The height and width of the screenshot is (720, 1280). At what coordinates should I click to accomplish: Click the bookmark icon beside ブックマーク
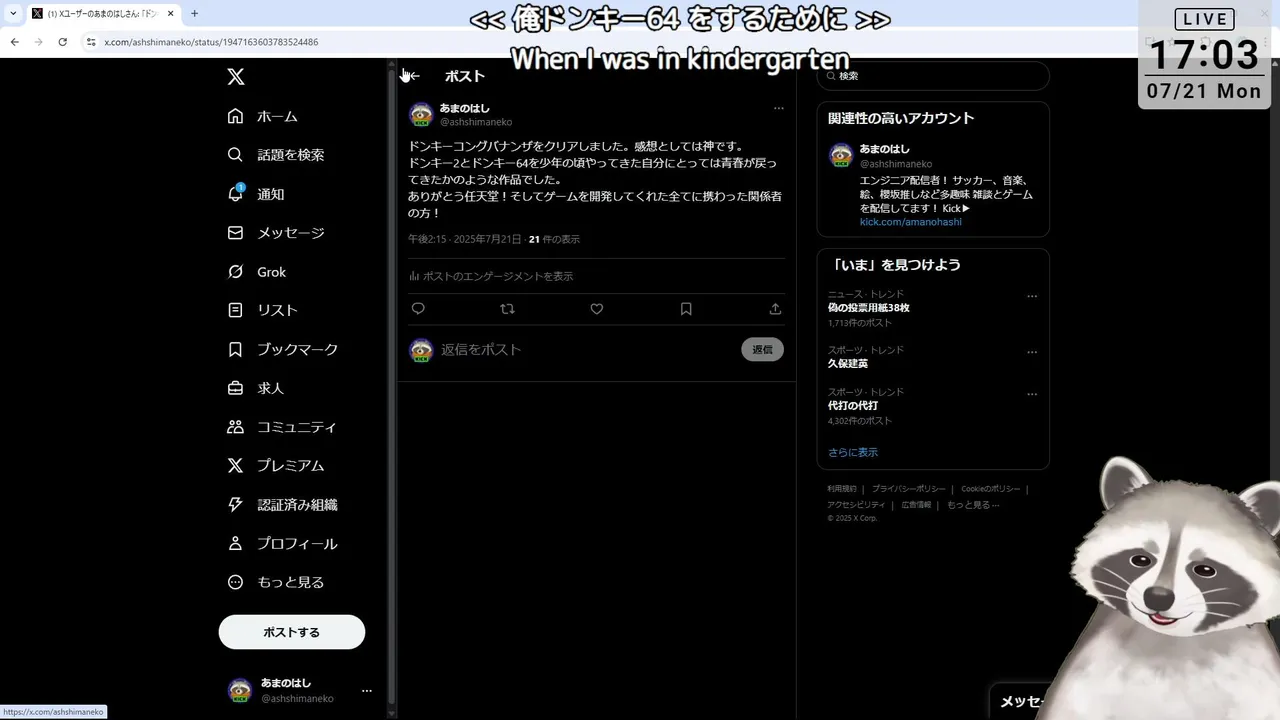(235, 349)
